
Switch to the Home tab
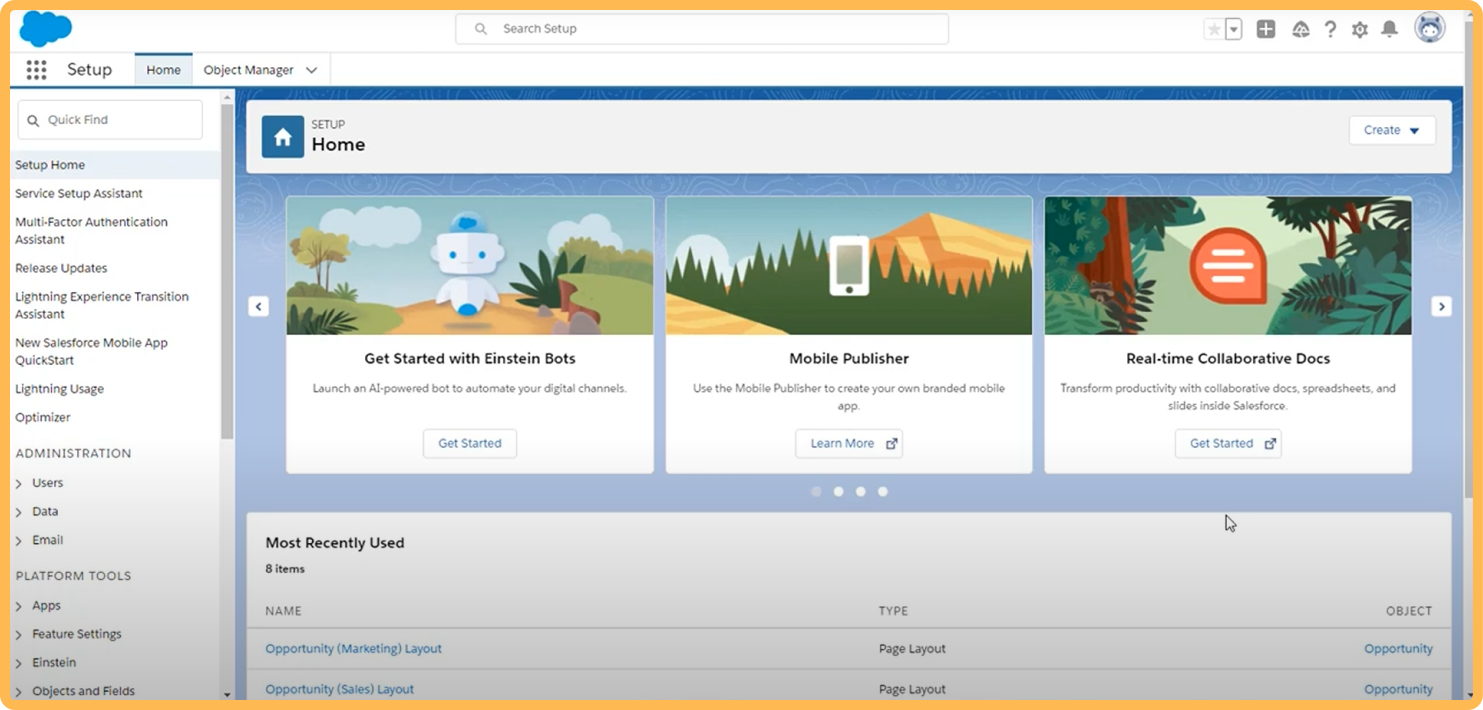tap(163, 70)
